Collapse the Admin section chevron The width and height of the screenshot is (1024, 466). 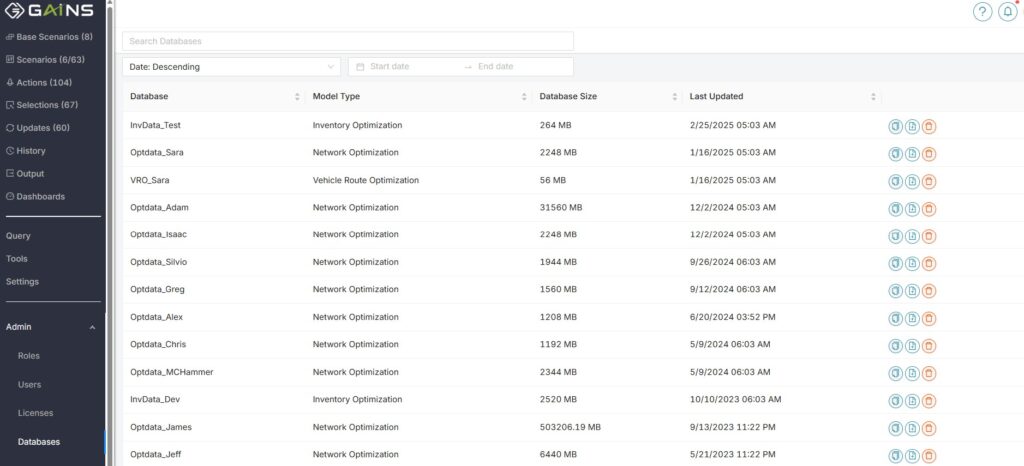pyautogui.click(x=92, y=327)
